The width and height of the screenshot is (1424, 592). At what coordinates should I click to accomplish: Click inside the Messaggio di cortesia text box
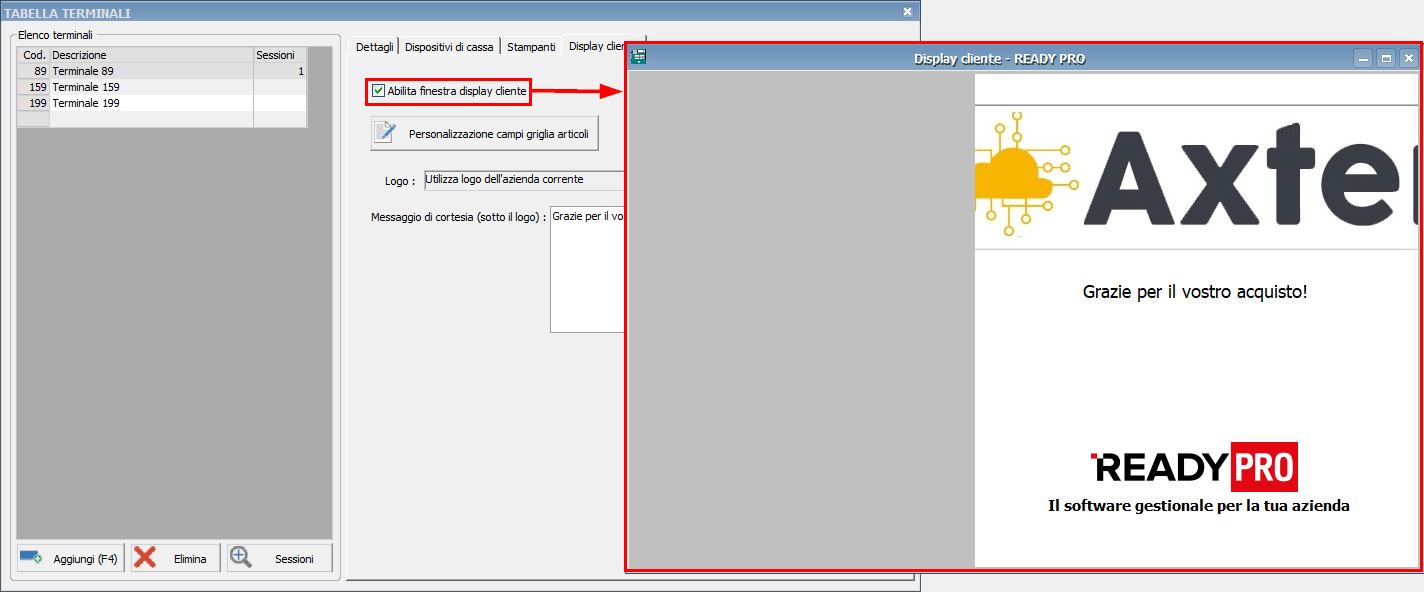(587, 271)
